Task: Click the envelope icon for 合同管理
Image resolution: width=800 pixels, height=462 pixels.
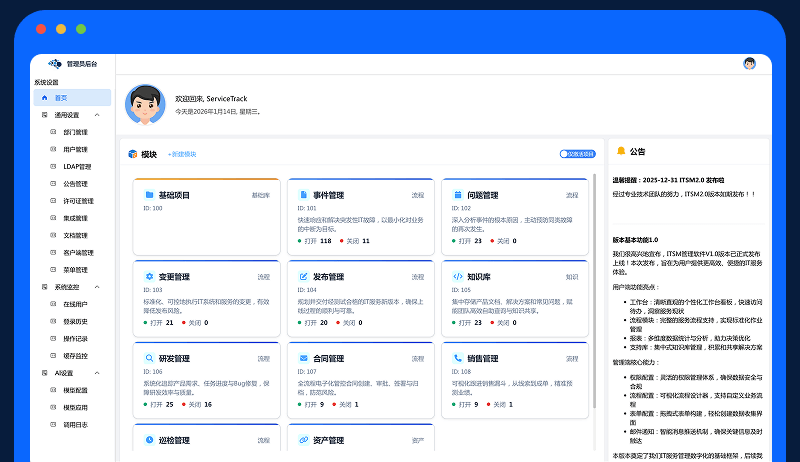Action: pos(303,358)
